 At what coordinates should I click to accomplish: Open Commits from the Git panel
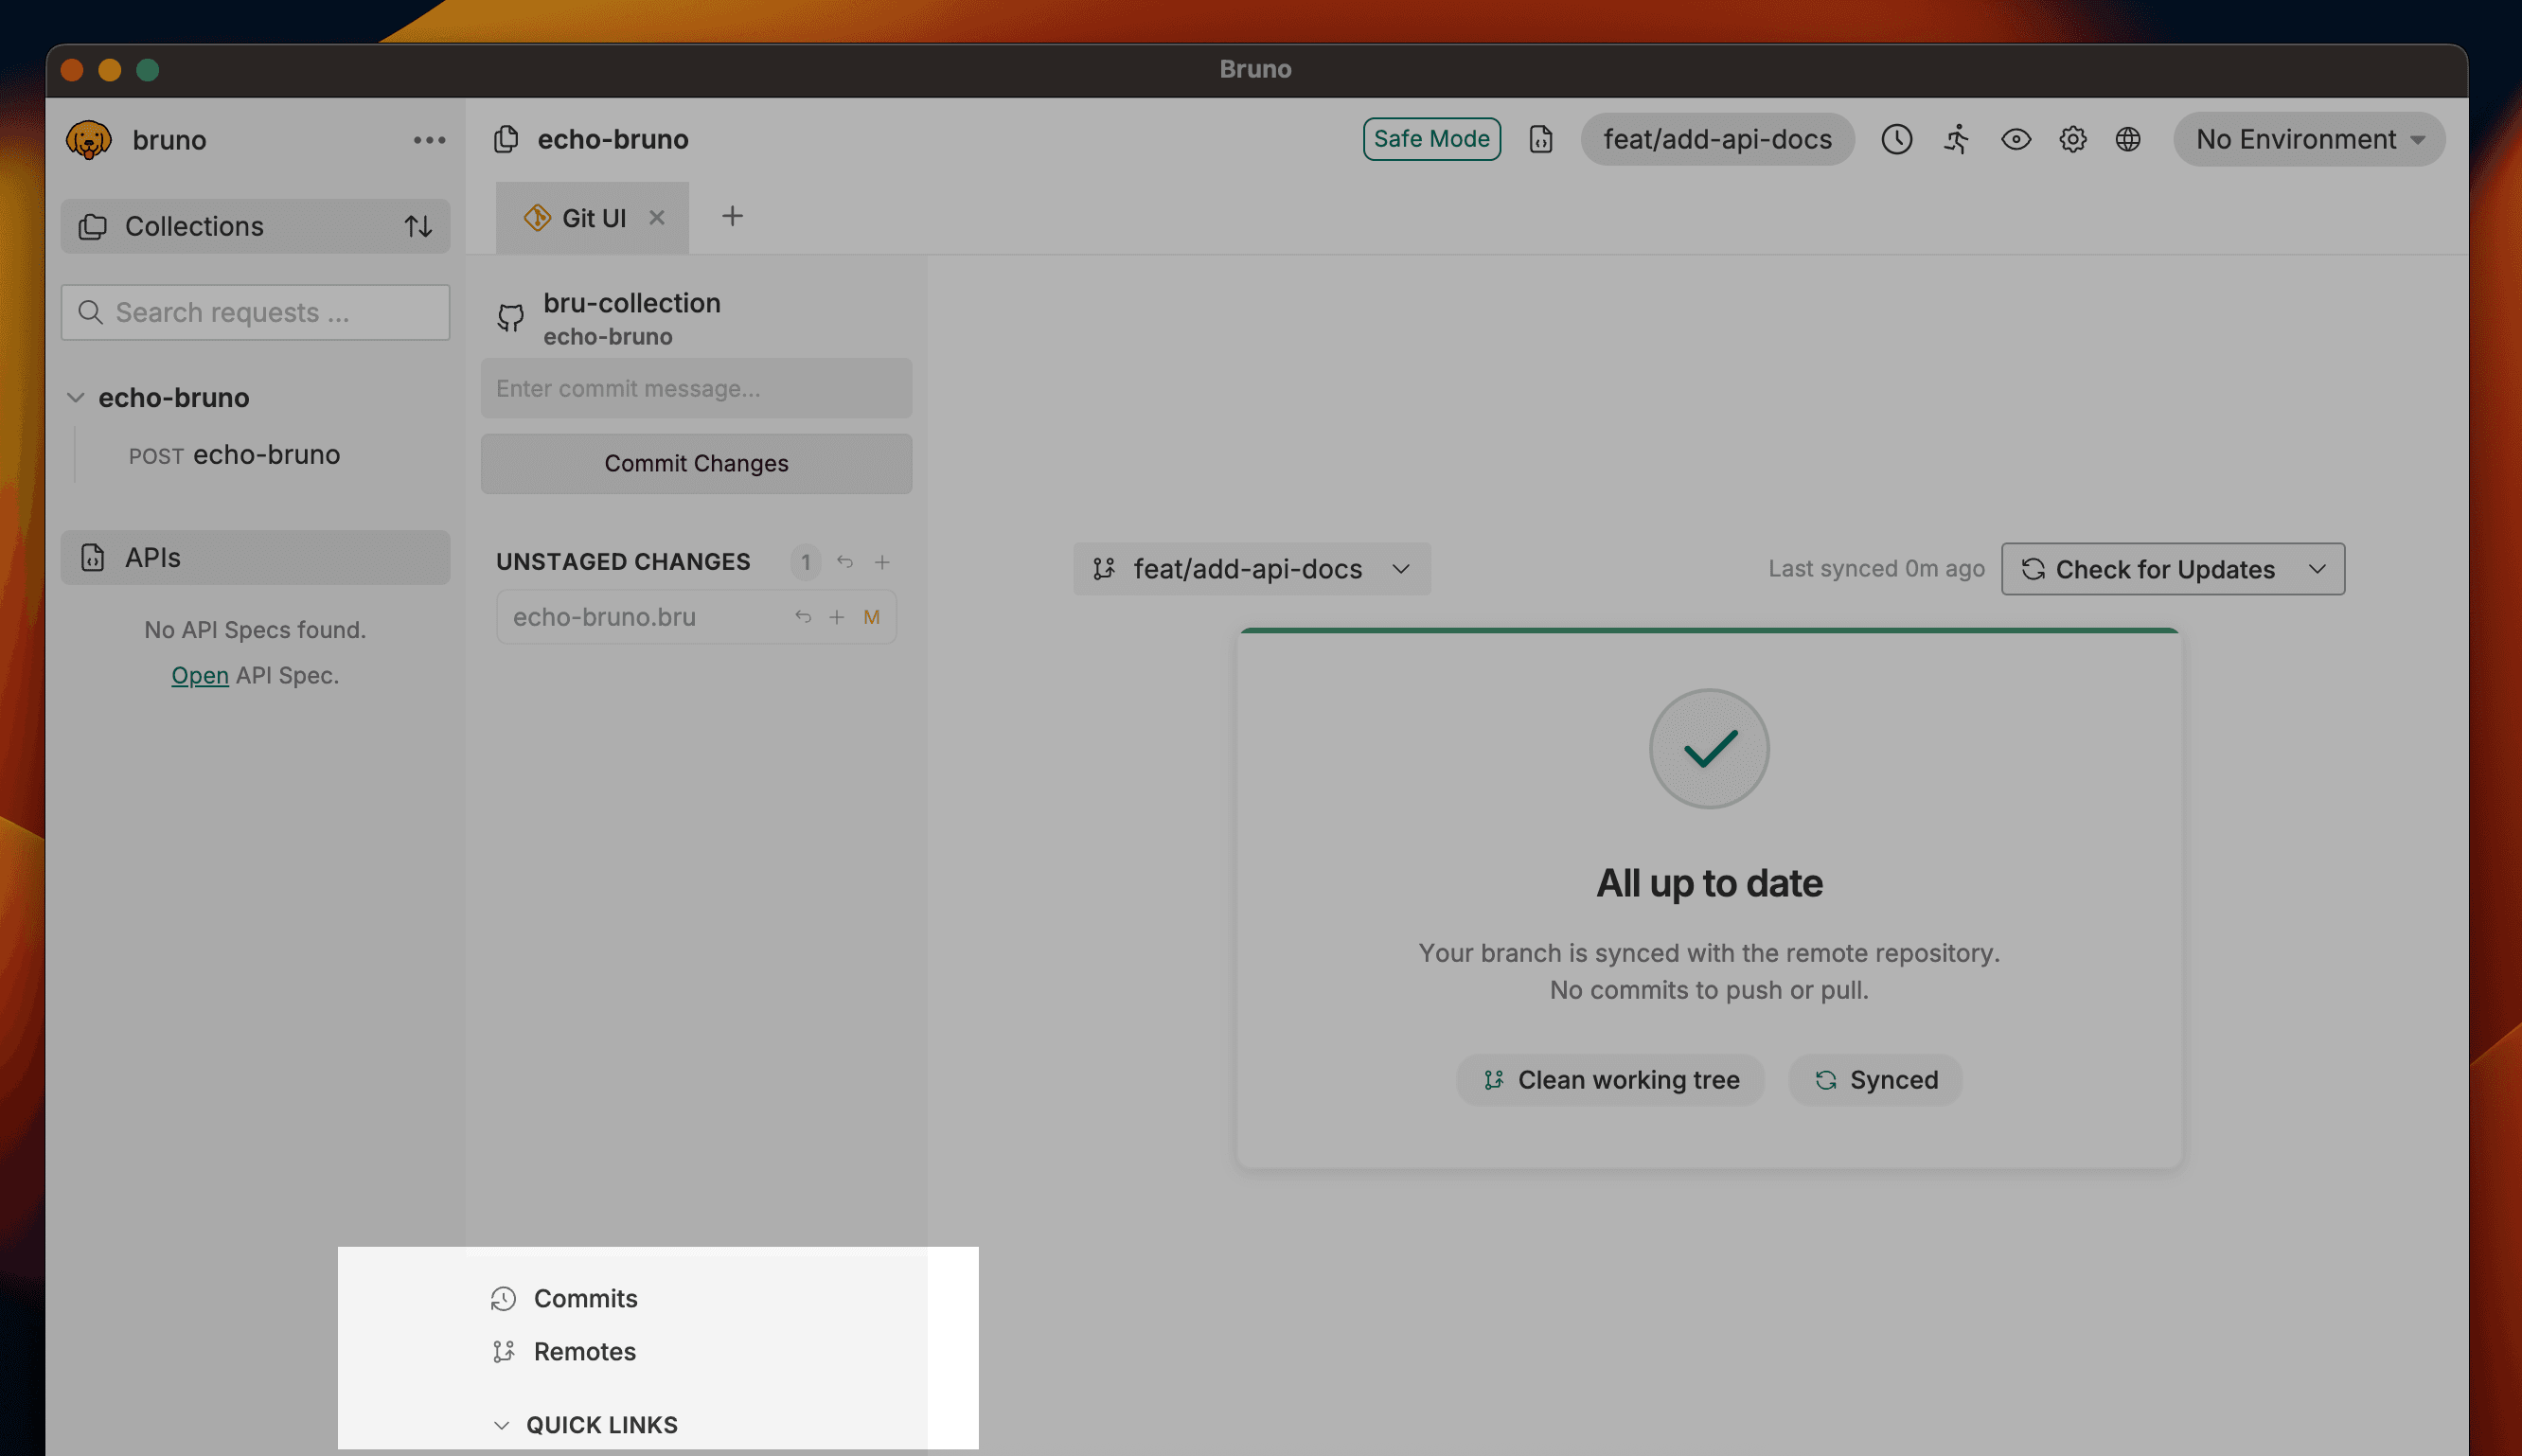pyautogui.click(x=585, y=1298)
